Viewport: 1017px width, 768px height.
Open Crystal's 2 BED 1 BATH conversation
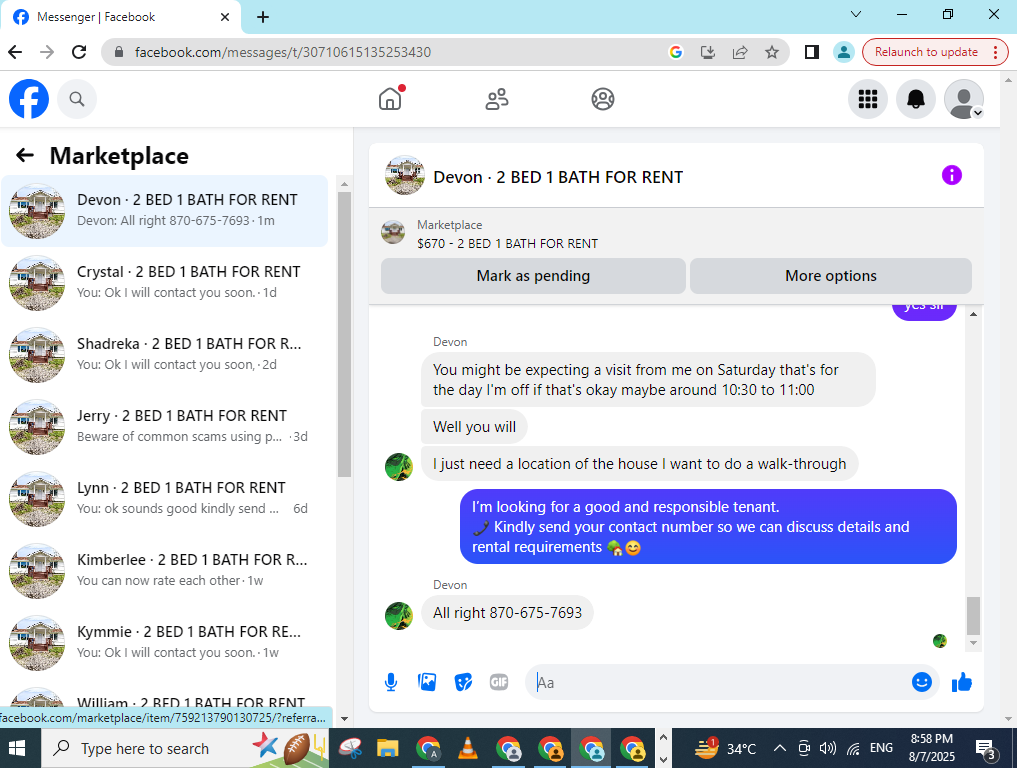pos(165,283)
